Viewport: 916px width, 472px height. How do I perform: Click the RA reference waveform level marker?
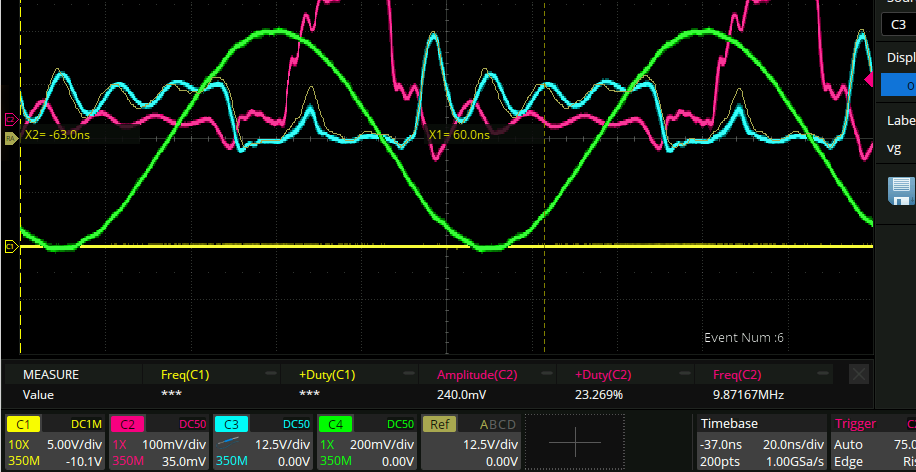[x=11, y=139]
